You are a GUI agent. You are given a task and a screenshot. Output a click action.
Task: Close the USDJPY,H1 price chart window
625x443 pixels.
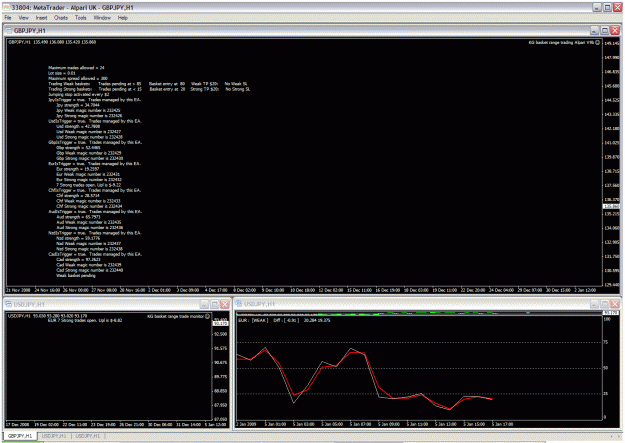[x=225, y=305]
